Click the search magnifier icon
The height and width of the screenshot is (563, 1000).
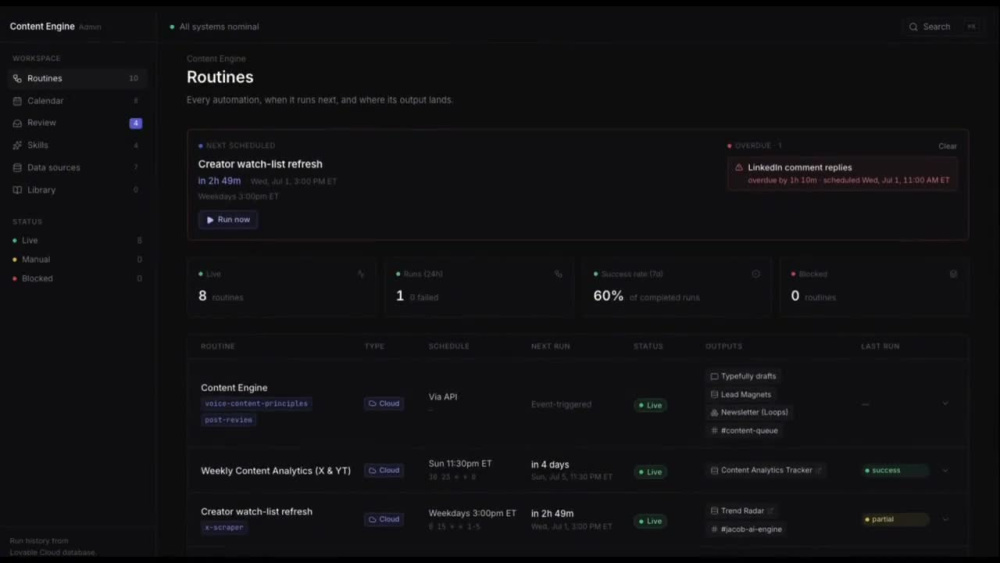pyautogui.click(x=913, y=27)
